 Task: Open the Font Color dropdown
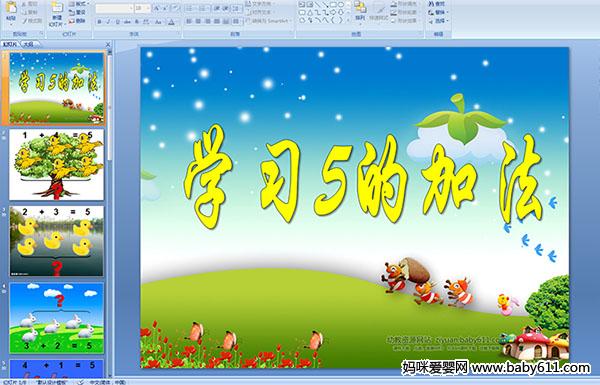(171, 22)
